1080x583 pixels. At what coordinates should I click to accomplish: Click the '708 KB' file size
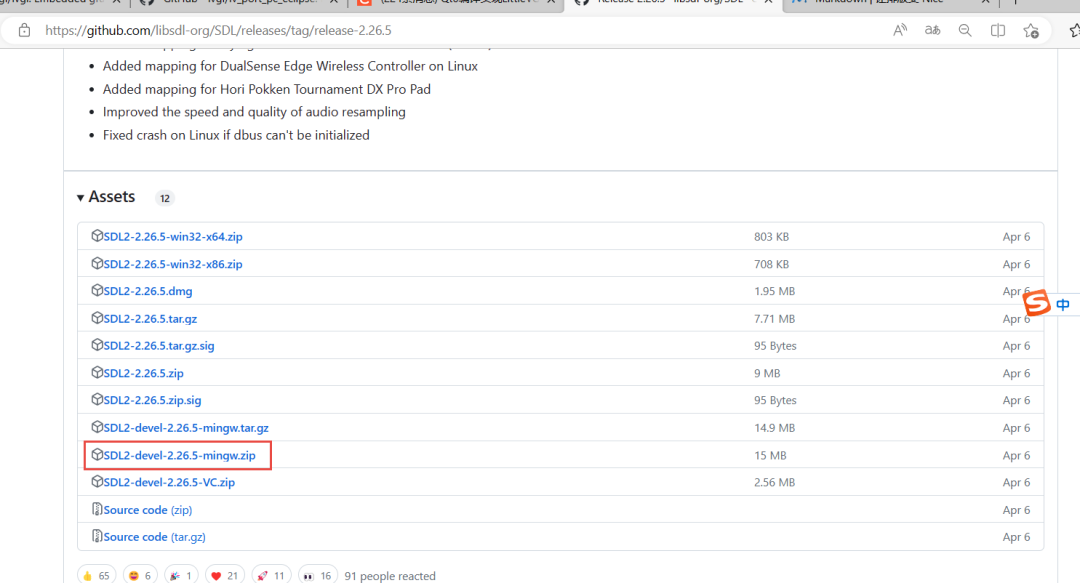click(771, 264)
